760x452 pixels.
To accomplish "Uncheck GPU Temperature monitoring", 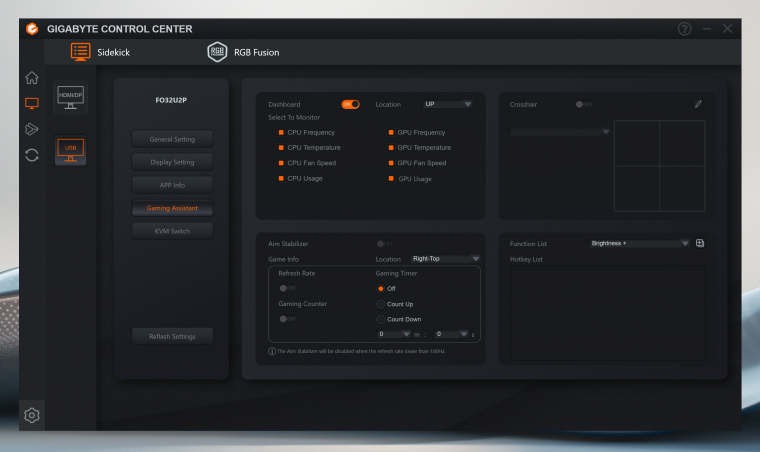I will tap(391, 148).
